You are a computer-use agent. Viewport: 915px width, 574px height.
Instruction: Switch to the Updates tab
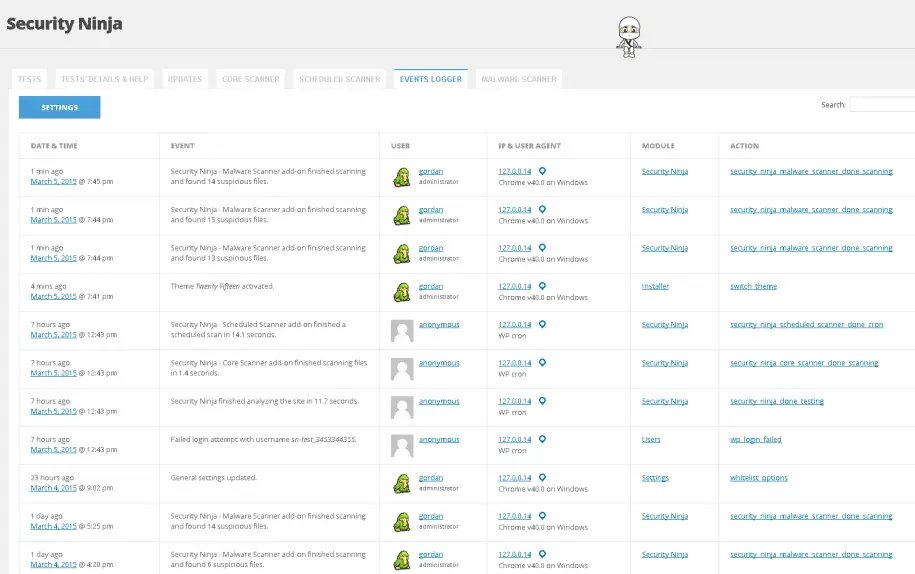point(185,79)
